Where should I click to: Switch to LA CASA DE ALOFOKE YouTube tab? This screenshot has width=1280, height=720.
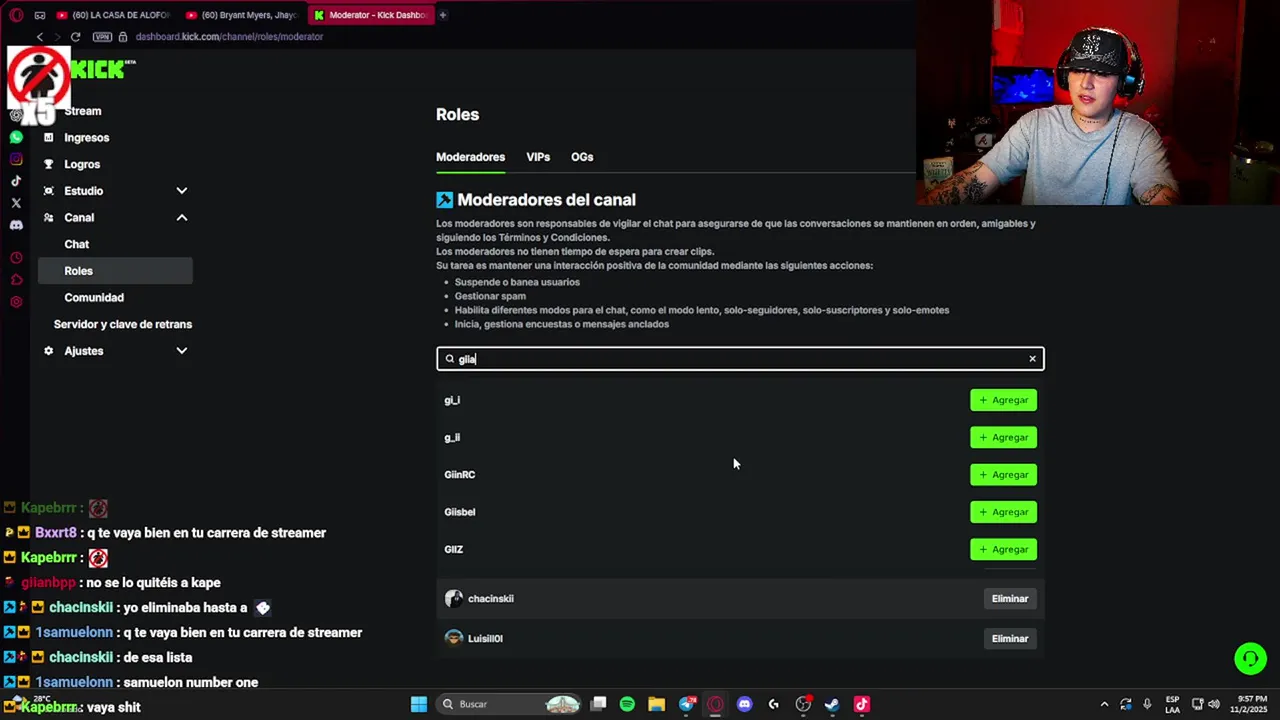click(113, 15)
